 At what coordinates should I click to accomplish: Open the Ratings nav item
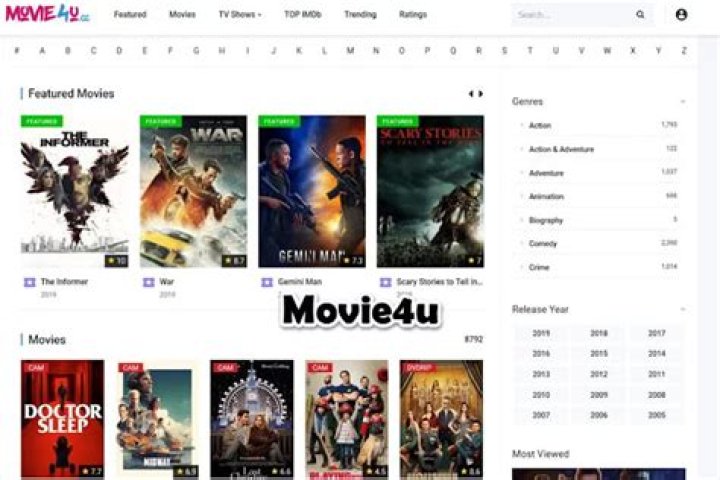point(413,15)
